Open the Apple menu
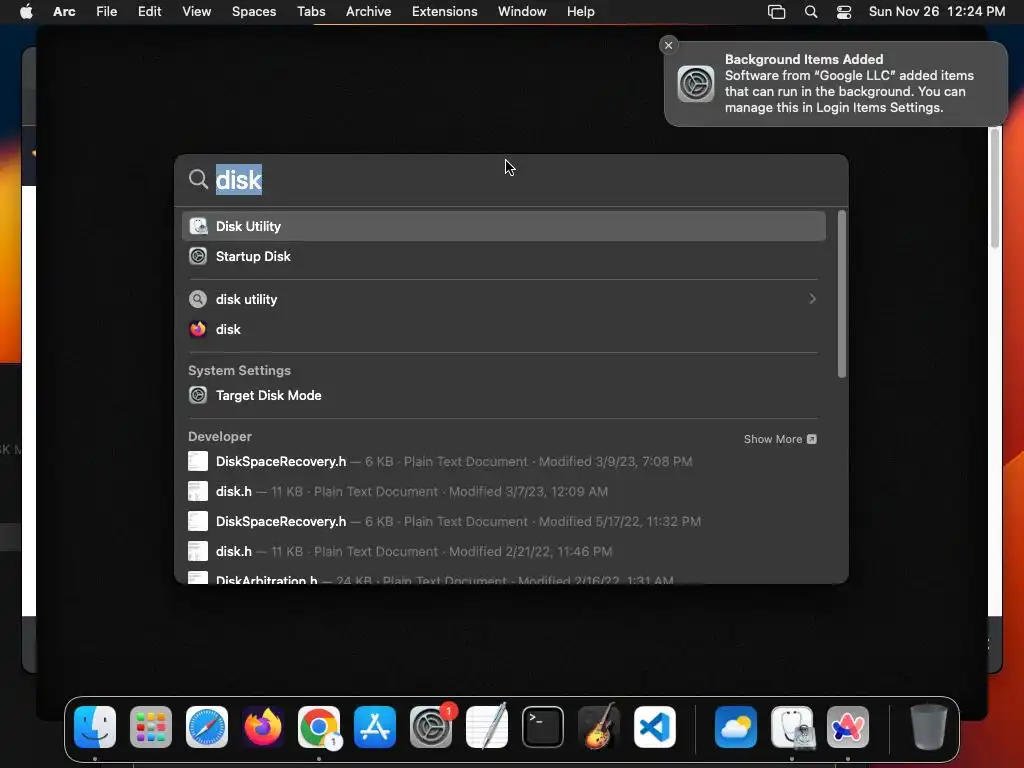 [26, 12]
